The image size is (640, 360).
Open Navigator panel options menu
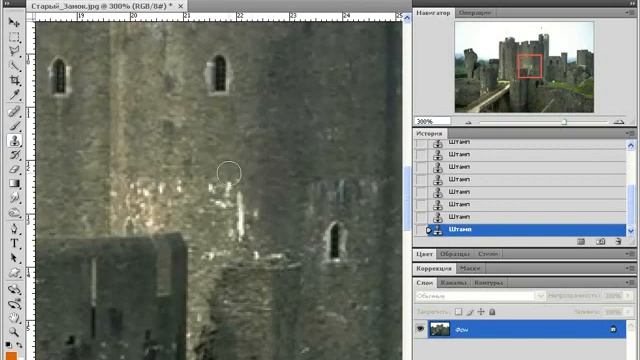pos(630,13)
